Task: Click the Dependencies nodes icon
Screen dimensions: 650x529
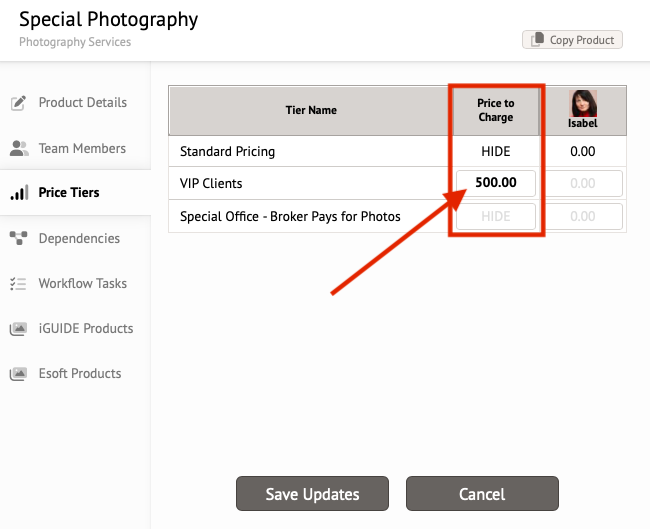Action: pos(19,238)
